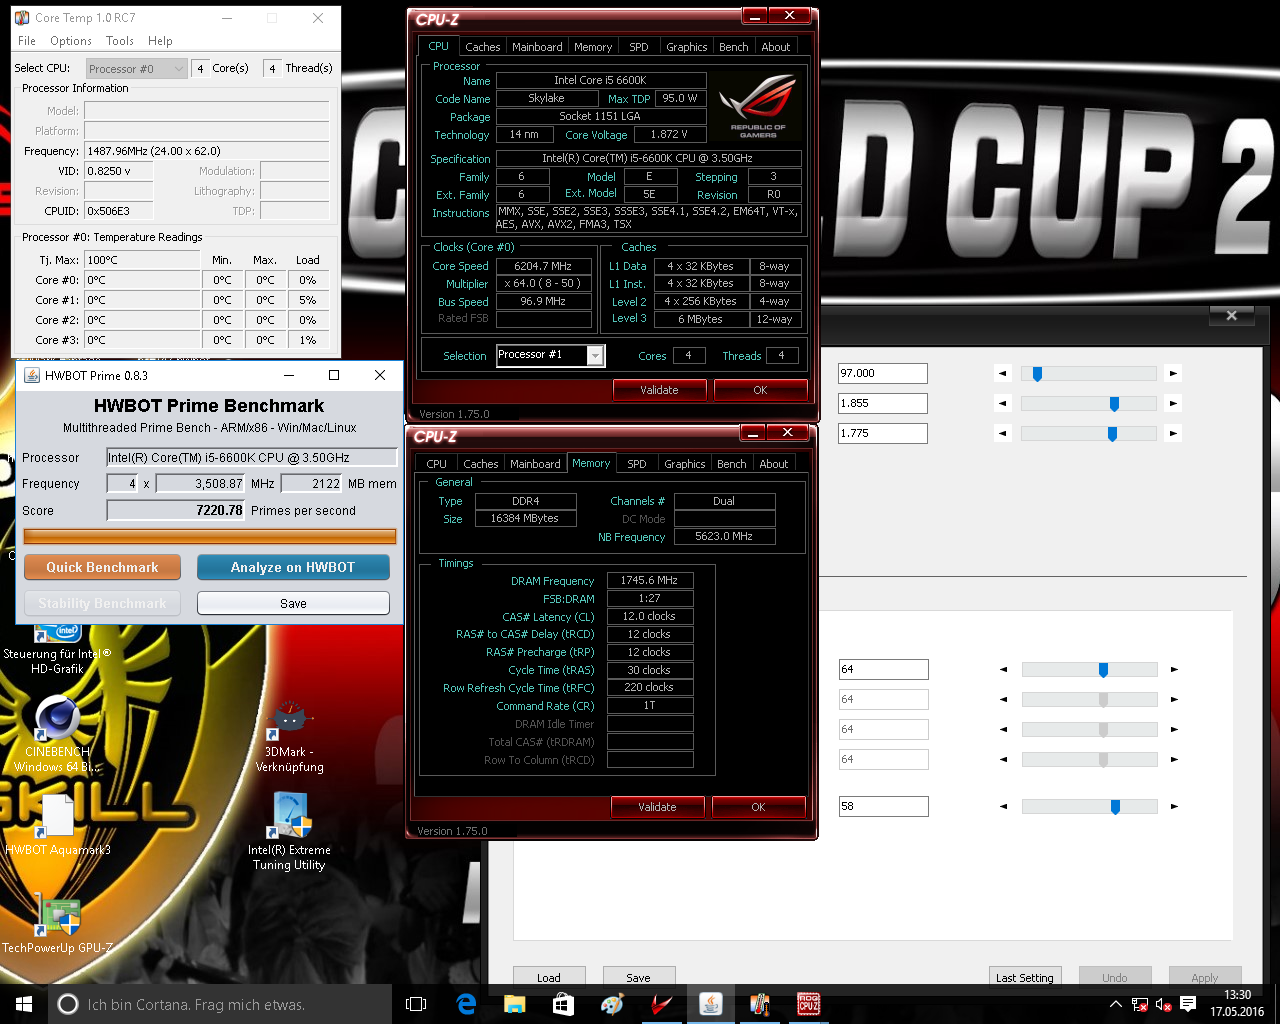This screenshot has height=1024, width=1280.
Task: Click the red tuning utility taskbar icon
Action: click(661, 1004)
